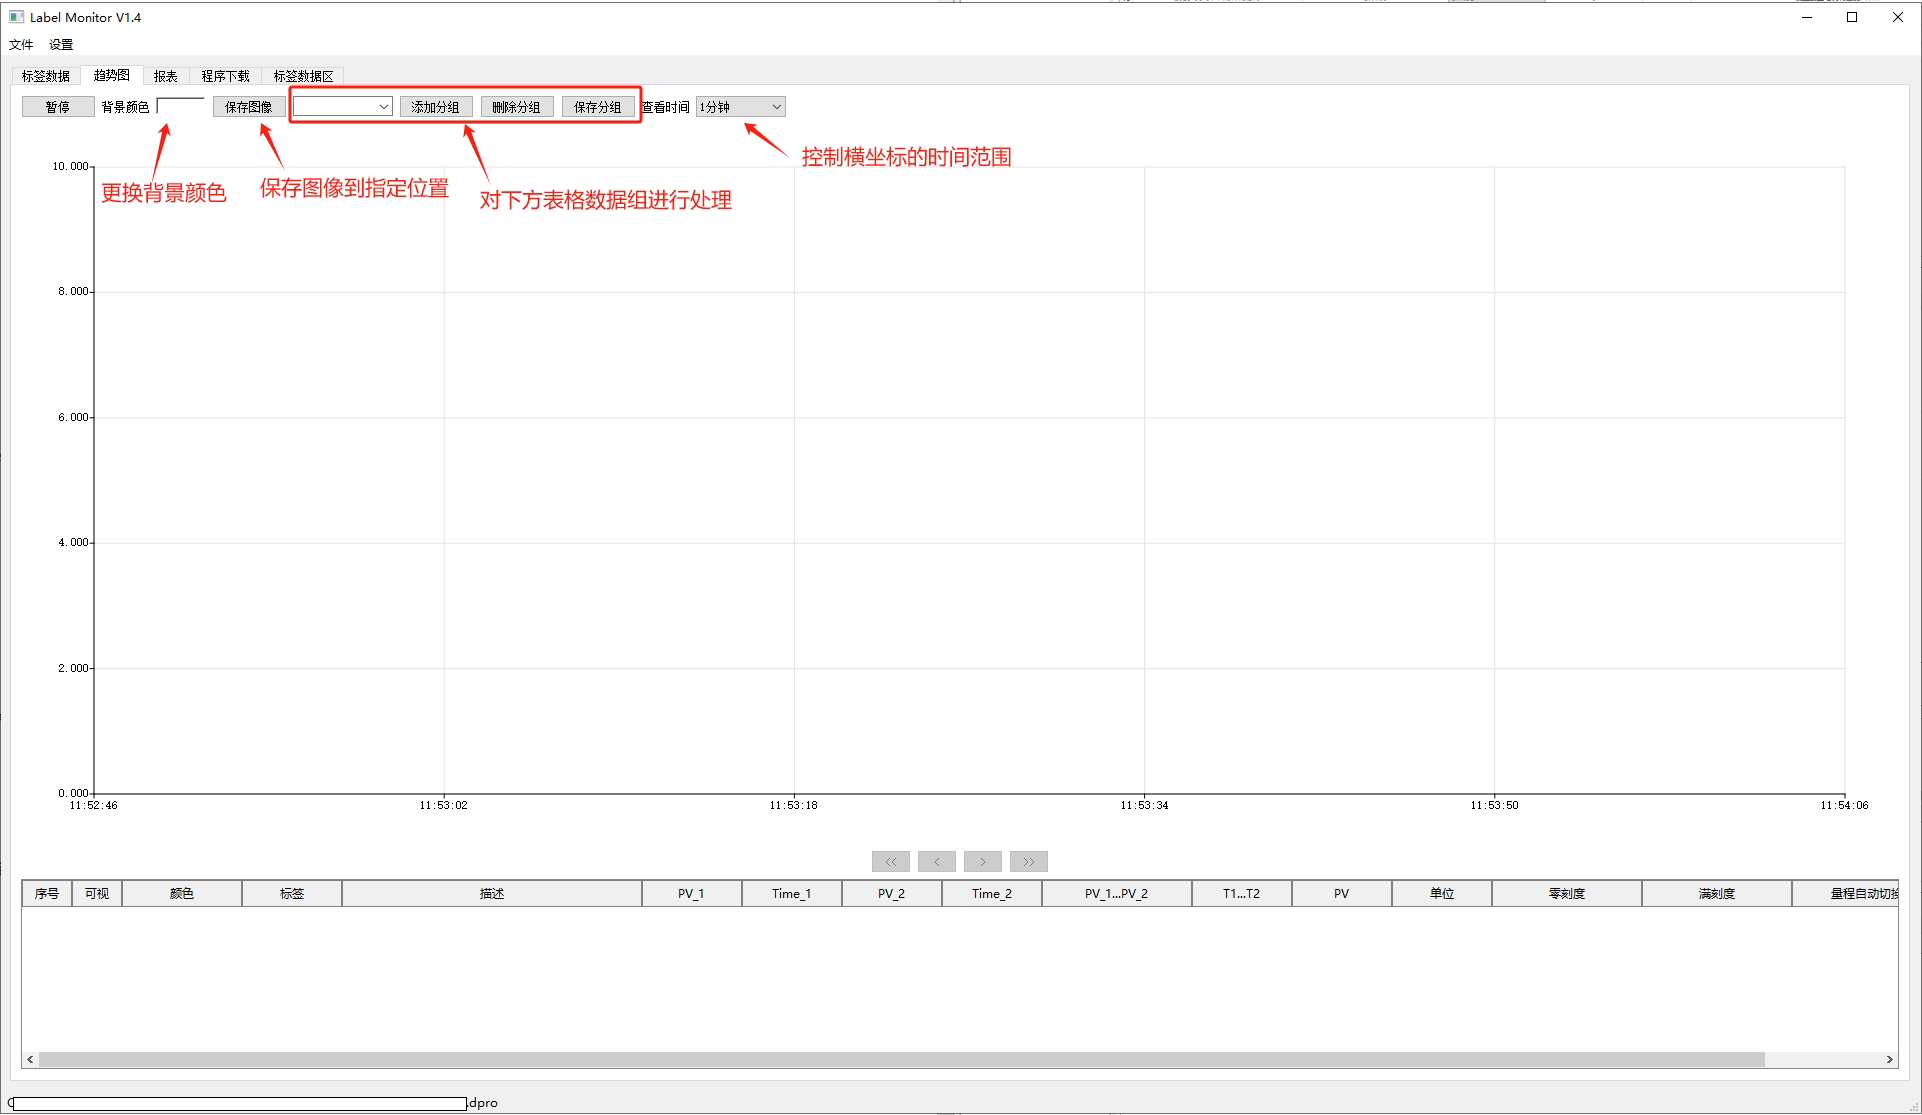Switch to the 报表 tab
Screen dimensions: 1922x1115
(x=165, y=76)
